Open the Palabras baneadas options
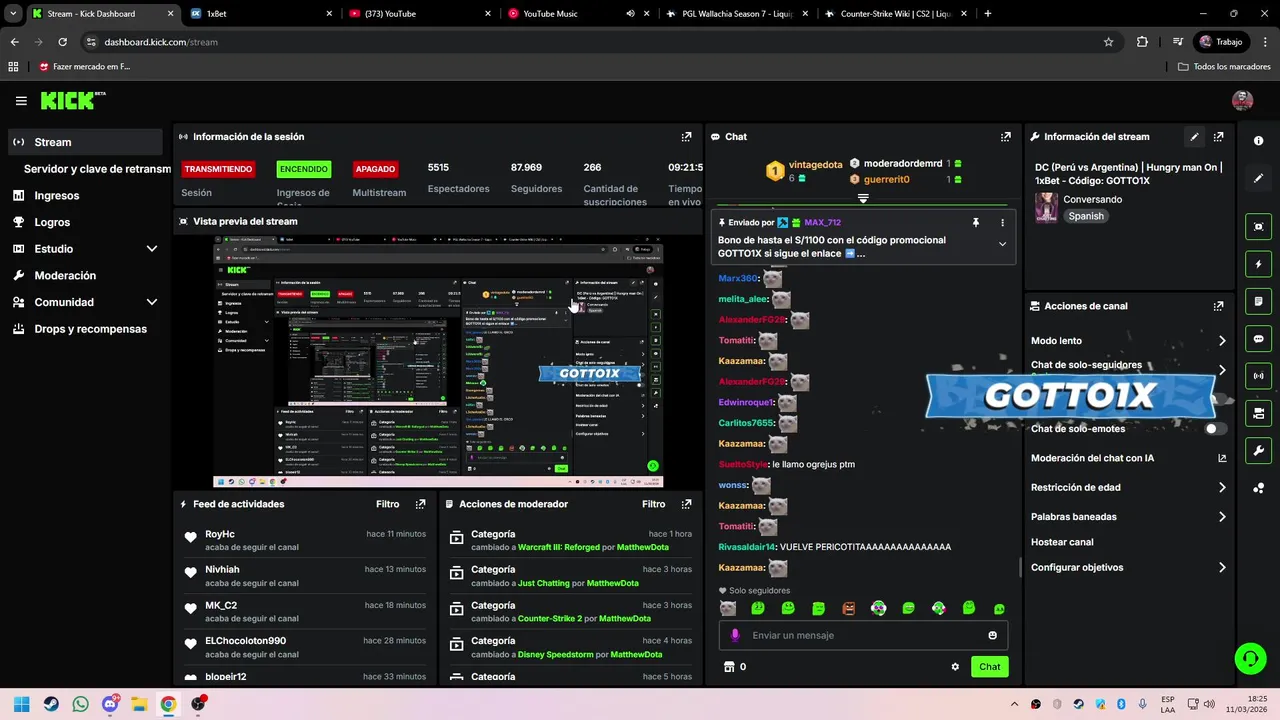Screen dimensions: 1280x720 [x=1128, y=517]
